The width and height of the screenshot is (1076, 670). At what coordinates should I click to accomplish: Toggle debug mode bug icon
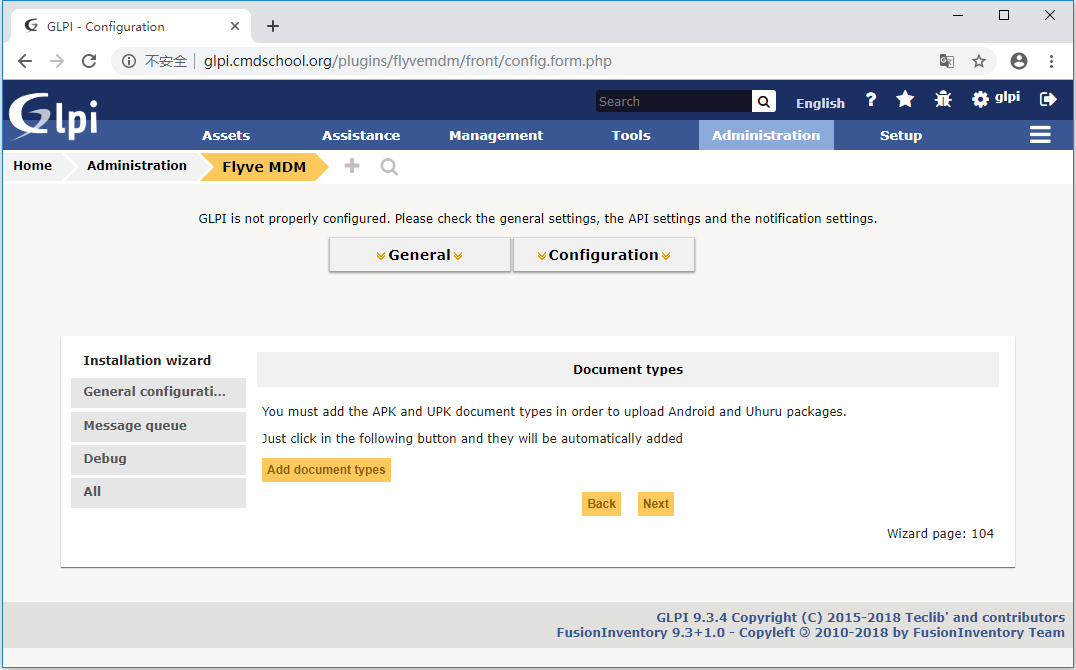tap(943, 100)
